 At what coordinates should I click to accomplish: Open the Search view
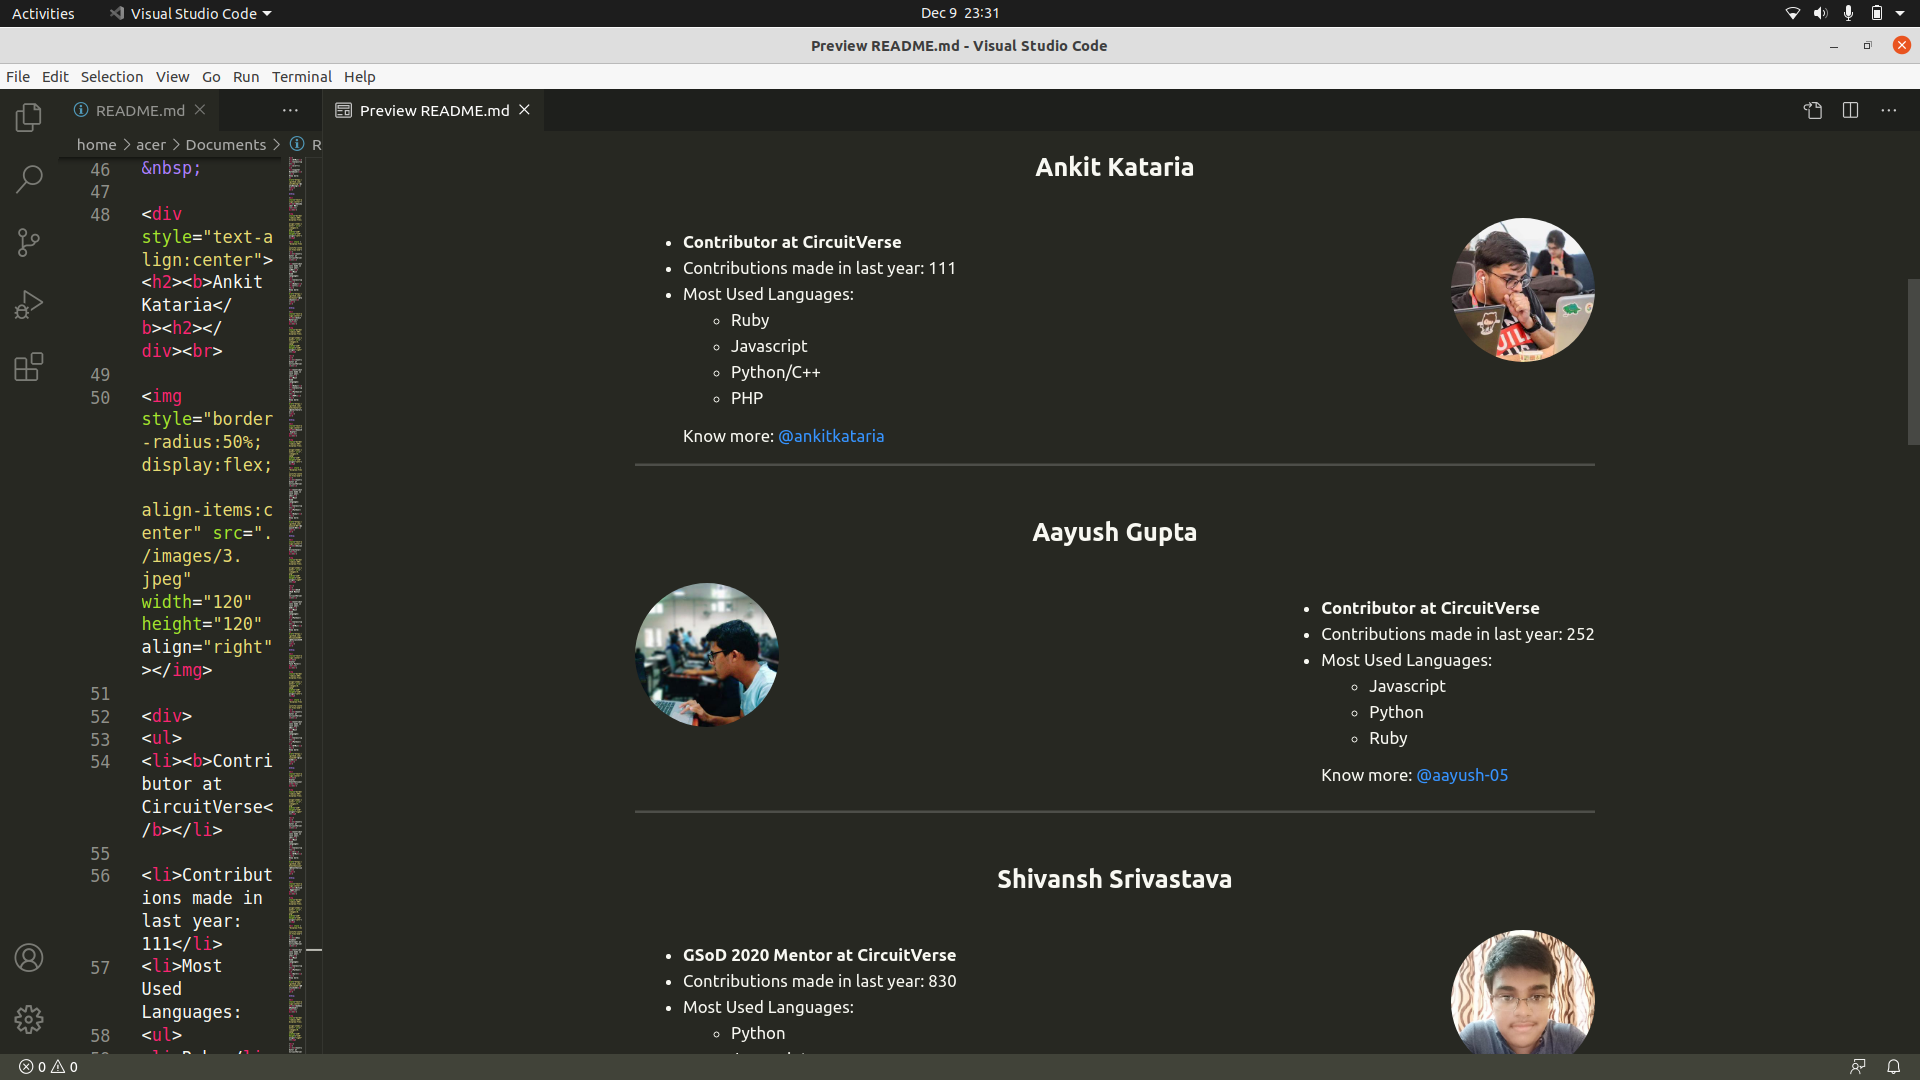pos(28,179)
